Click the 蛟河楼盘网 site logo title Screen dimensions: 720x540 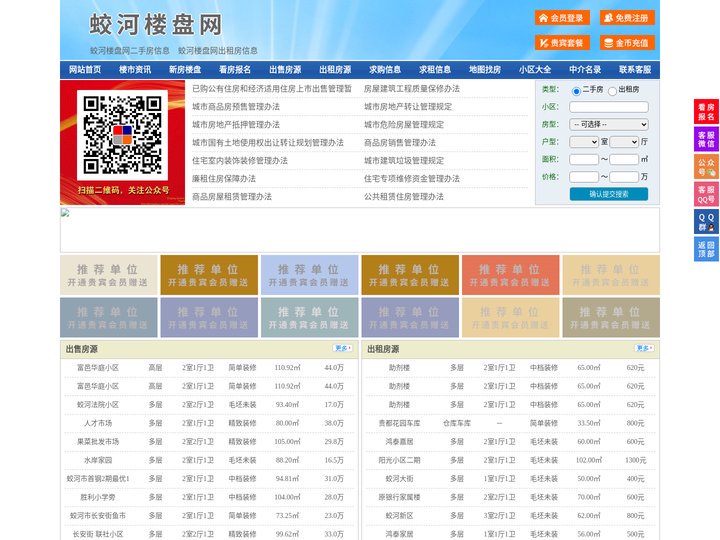(156, 24)
